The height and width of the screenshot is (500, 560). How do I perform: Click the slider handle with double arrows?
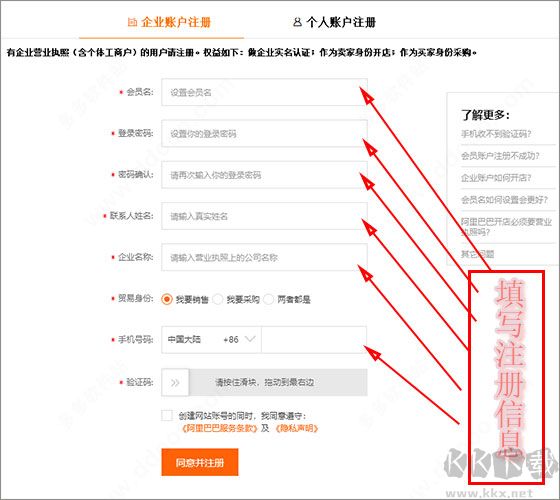(175, 382)
